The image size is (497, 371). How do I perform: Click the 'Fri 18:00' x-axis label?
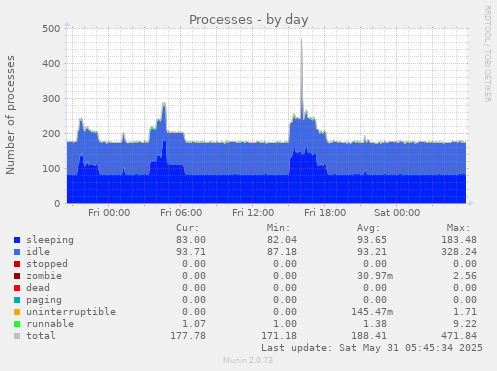coord(325,213)
